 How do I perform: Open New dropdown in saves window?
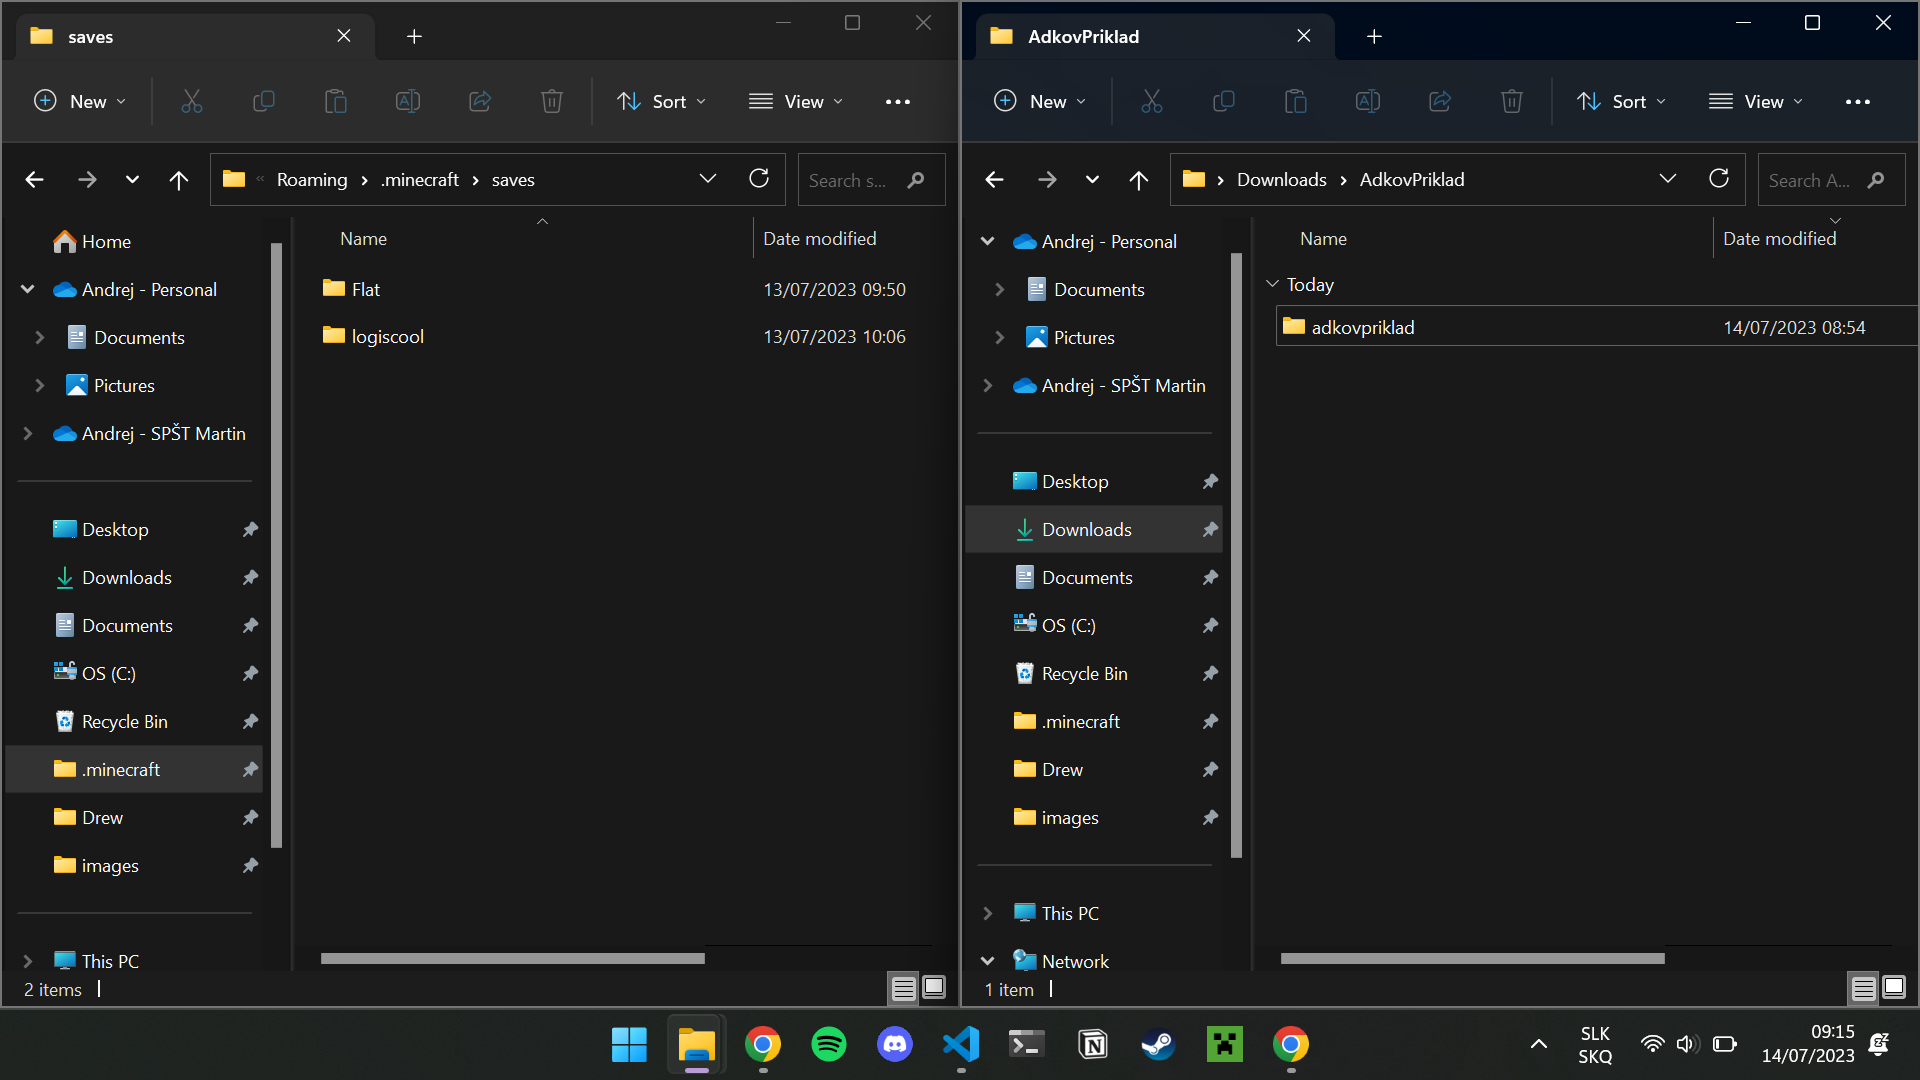[x=80, y=101]
